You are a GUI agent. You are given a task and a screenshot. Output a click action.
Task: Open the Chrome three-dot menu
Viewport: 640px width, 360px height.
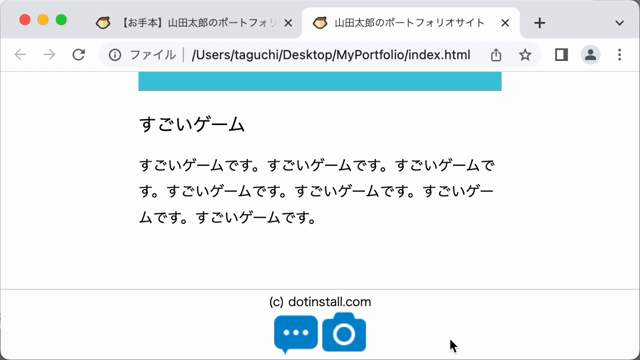point(619,55)
